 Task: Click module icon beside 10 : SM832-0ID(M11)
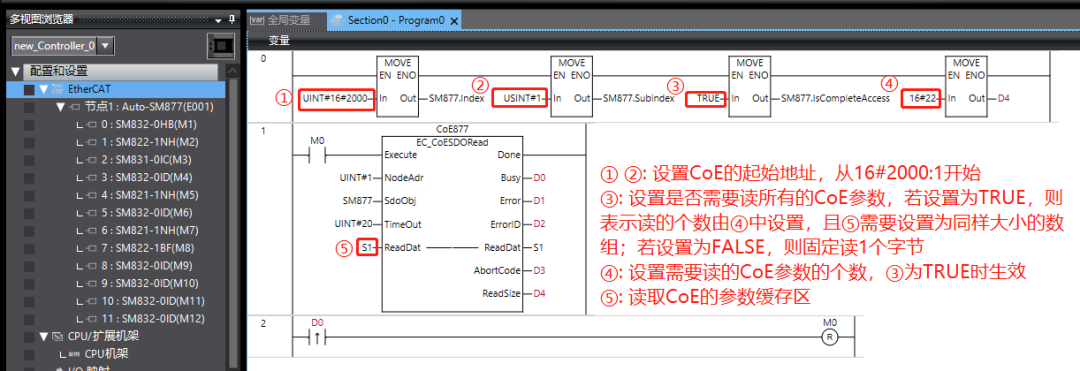(x=92, y=301)
